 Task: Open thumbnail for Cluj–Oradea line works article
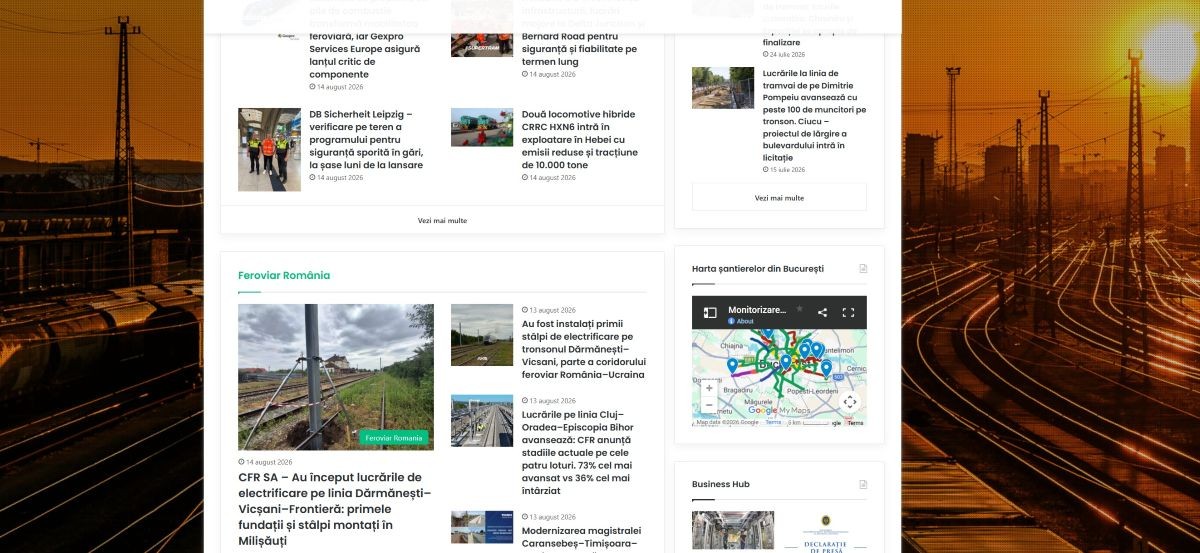pos(482,420)
